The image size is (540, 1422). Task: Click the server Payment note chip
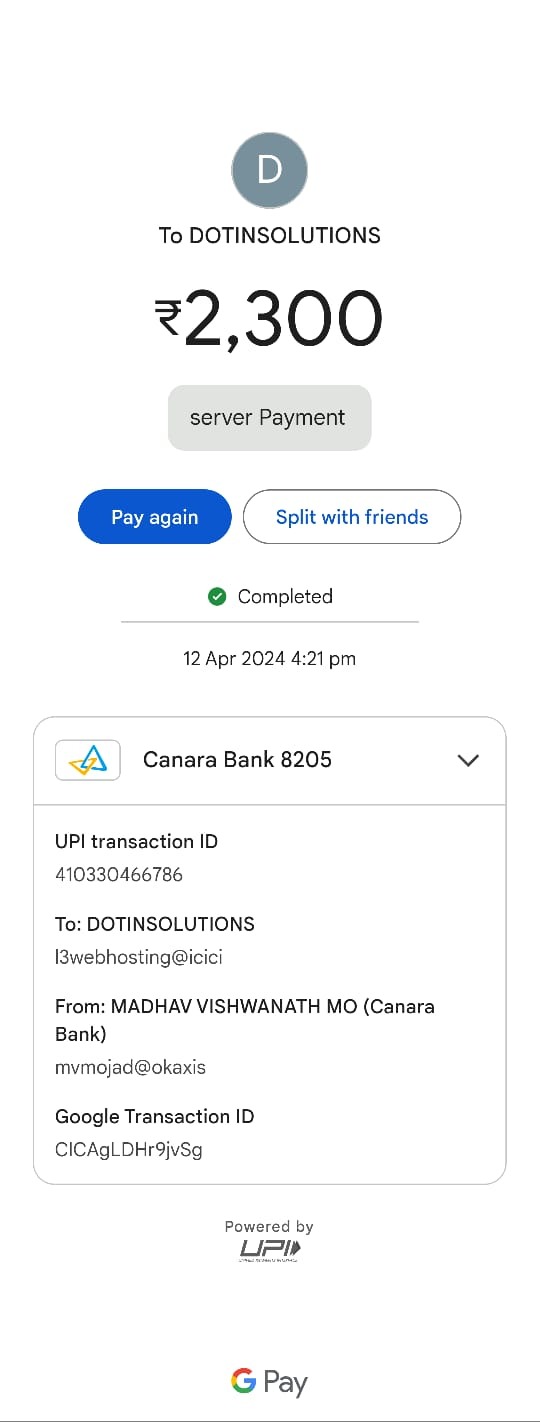point(269,418)
